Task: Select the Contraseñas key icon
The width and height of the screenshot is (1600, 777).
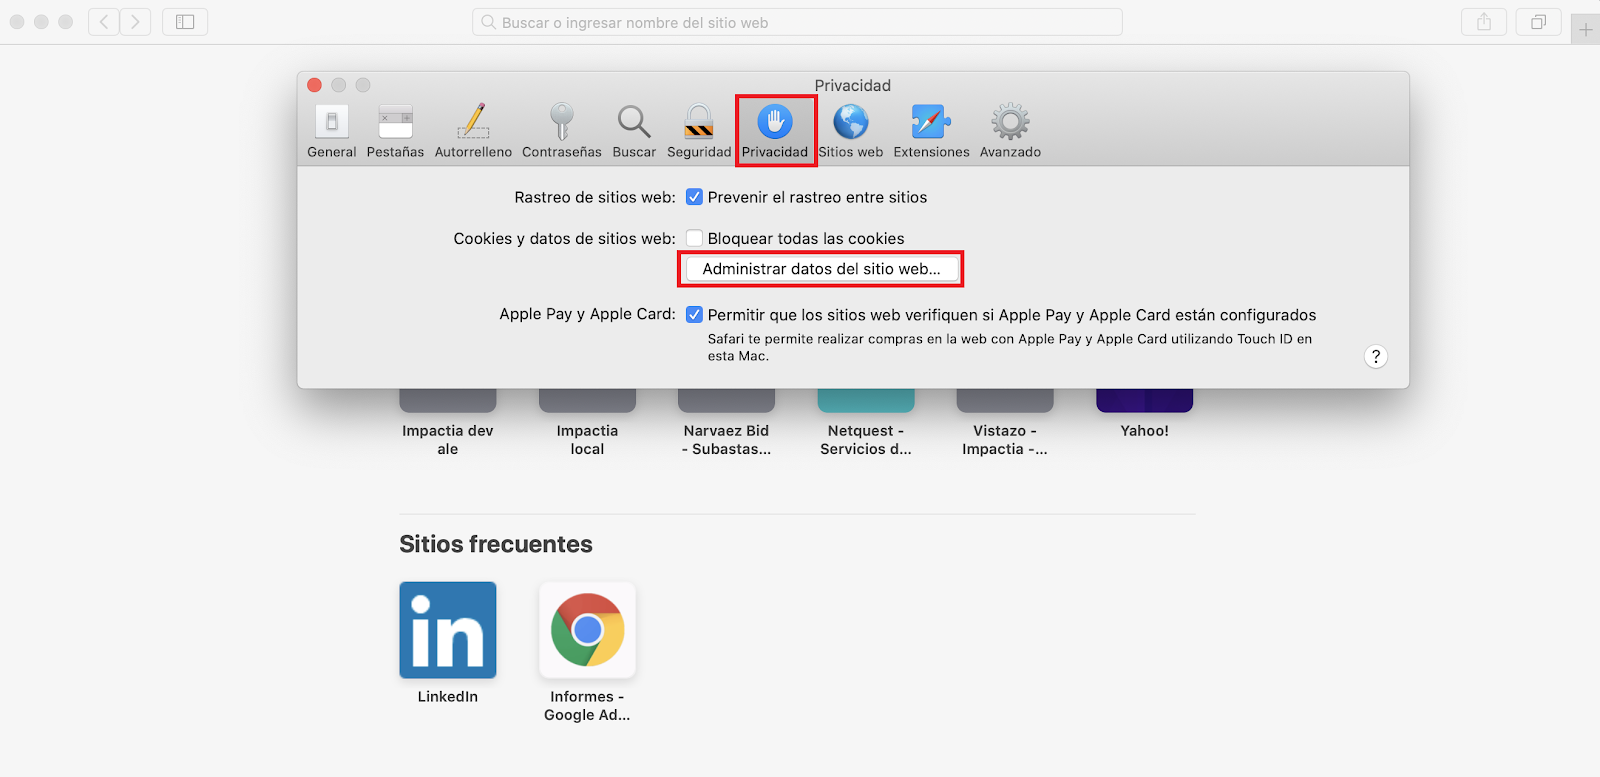Action: tap(561, 131)
